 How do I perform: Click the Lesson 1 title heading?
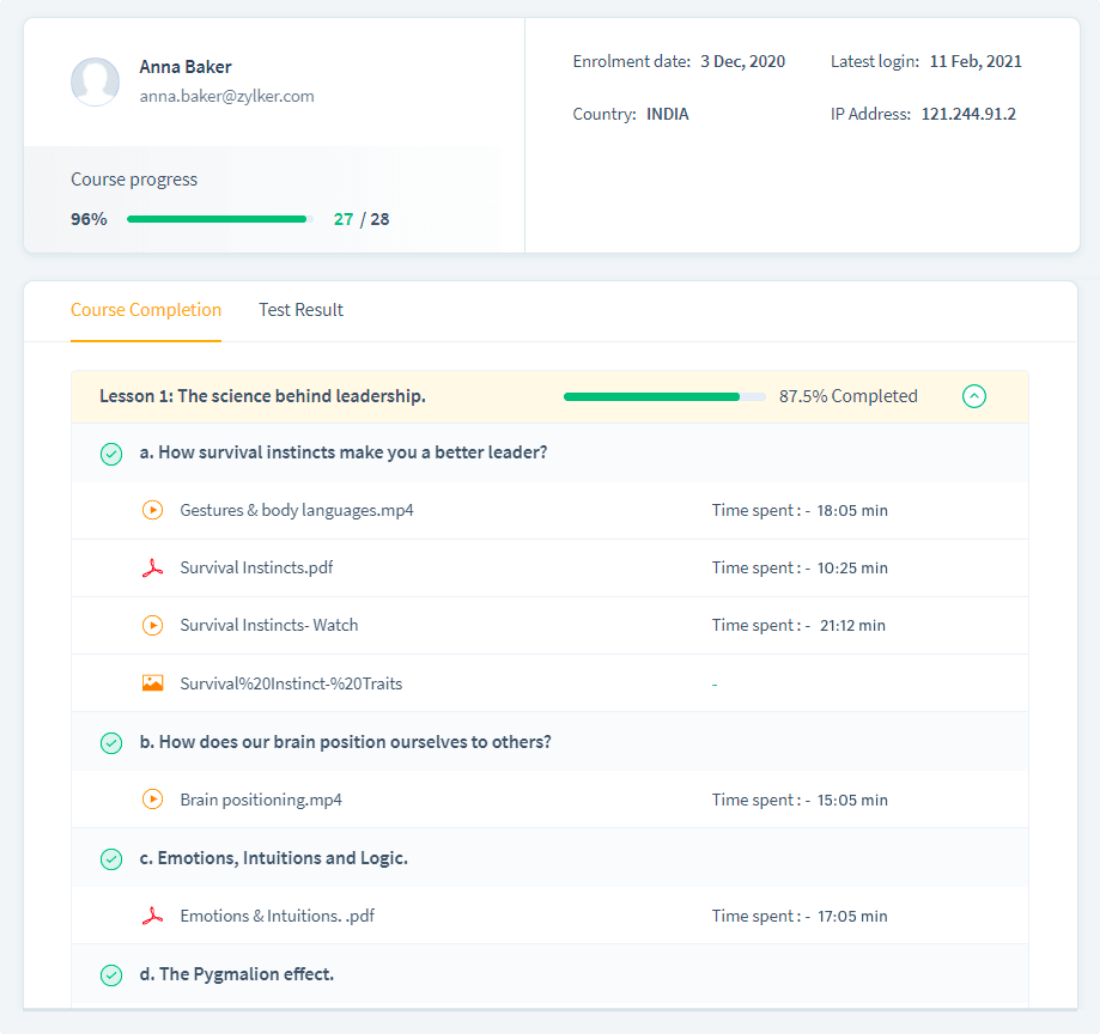262,396
